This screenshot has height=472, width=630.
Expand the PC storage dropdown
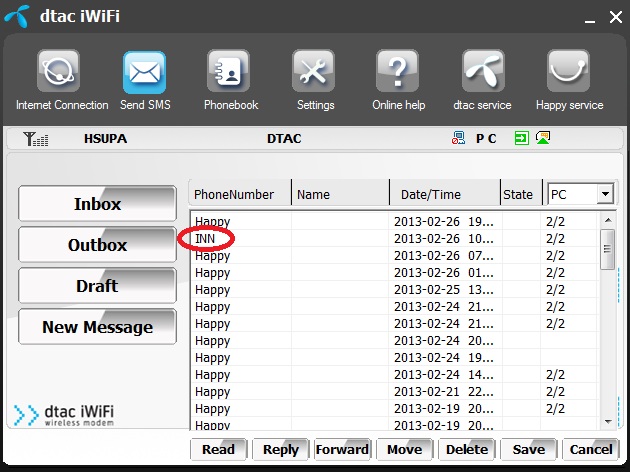(x=605, y=194)
